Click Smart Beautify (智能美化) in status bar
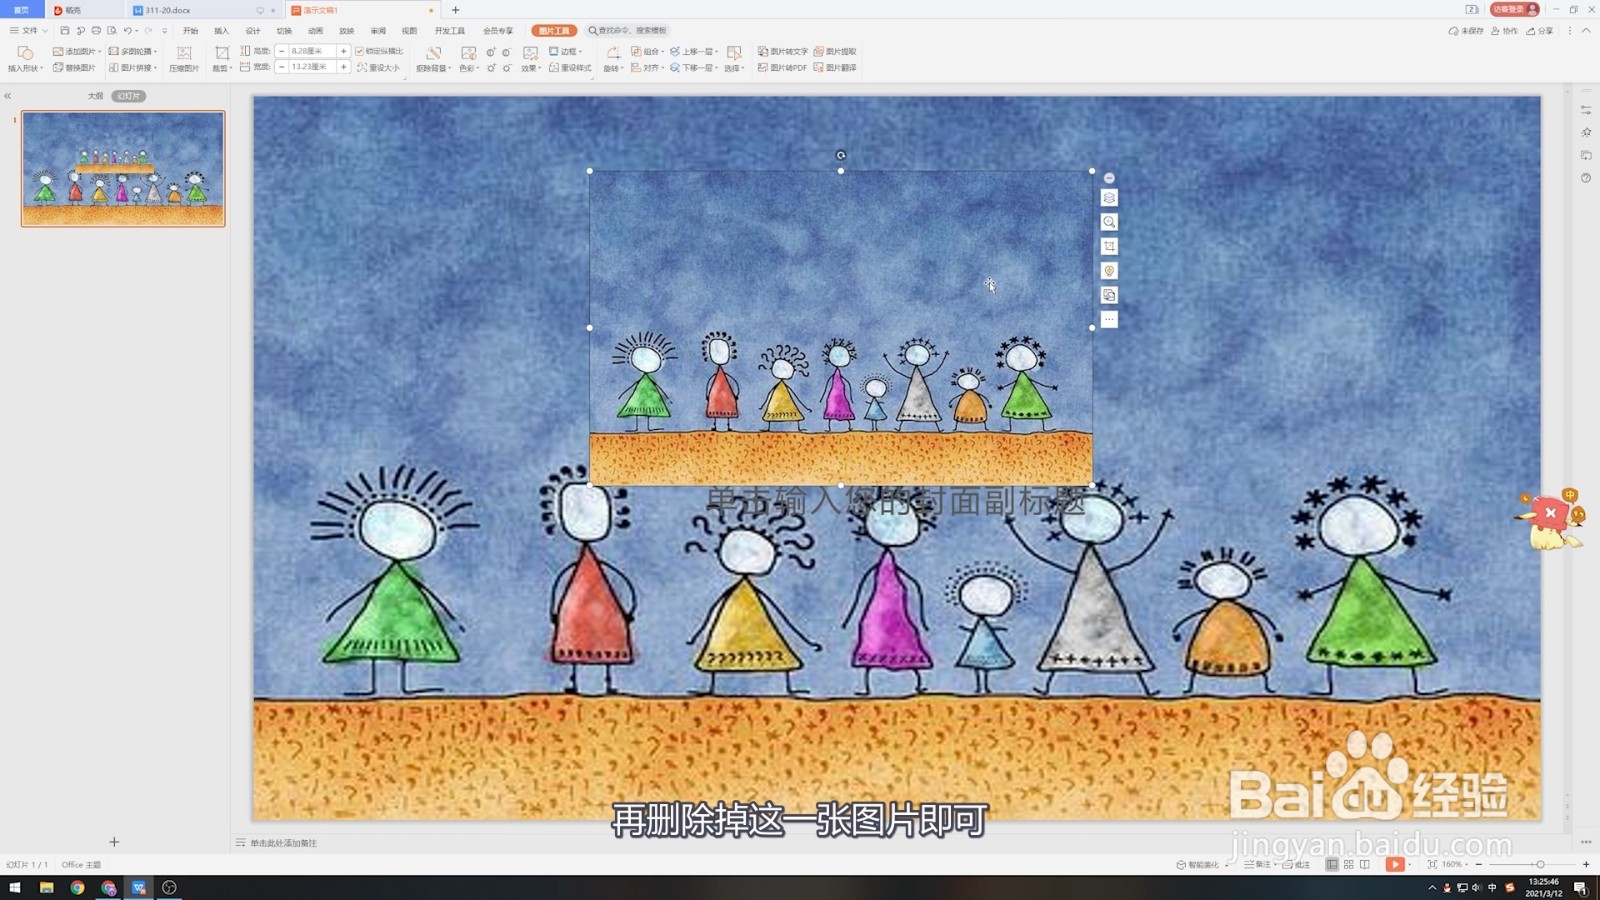1600x900 pixels. (x=1198, y=864)
